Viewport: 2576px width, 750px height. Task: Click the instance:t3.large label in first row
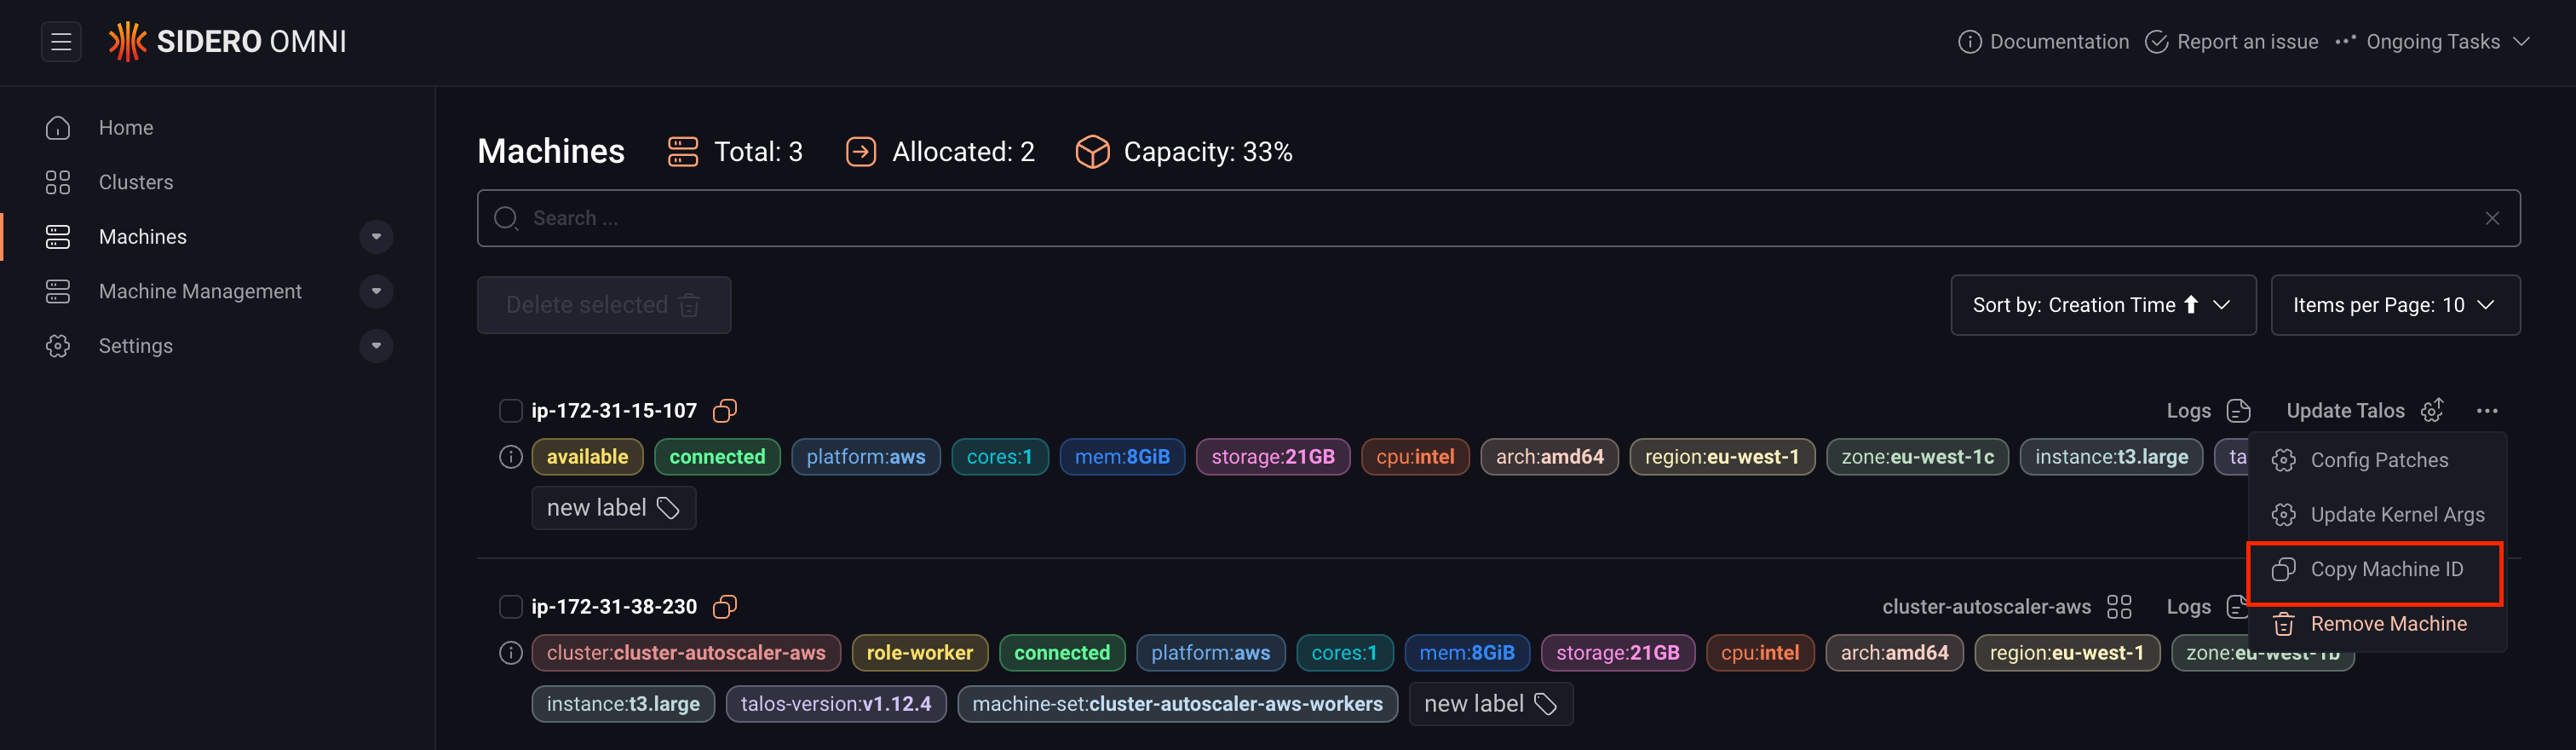2111,457
